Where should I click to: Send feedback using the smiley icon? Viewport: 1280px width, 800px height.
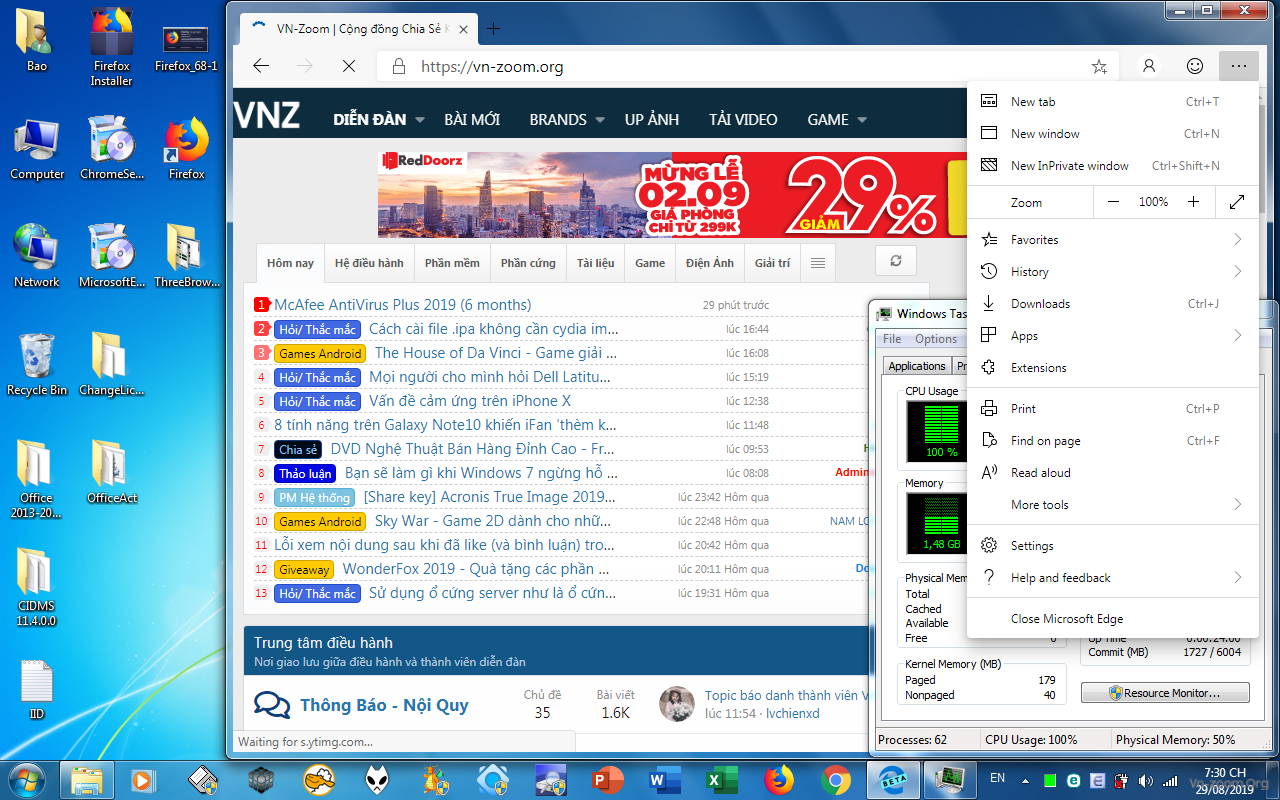point(1195,66)
